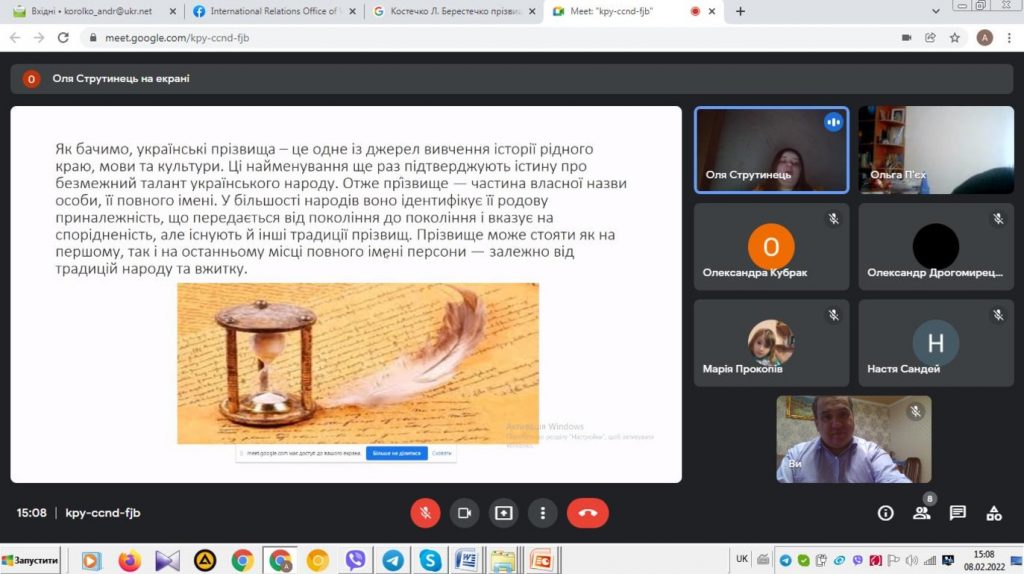Toggle the camera button off
The height and width of the screenshot is (574, 1024).
pyautogui.click(x=464, y=513)
